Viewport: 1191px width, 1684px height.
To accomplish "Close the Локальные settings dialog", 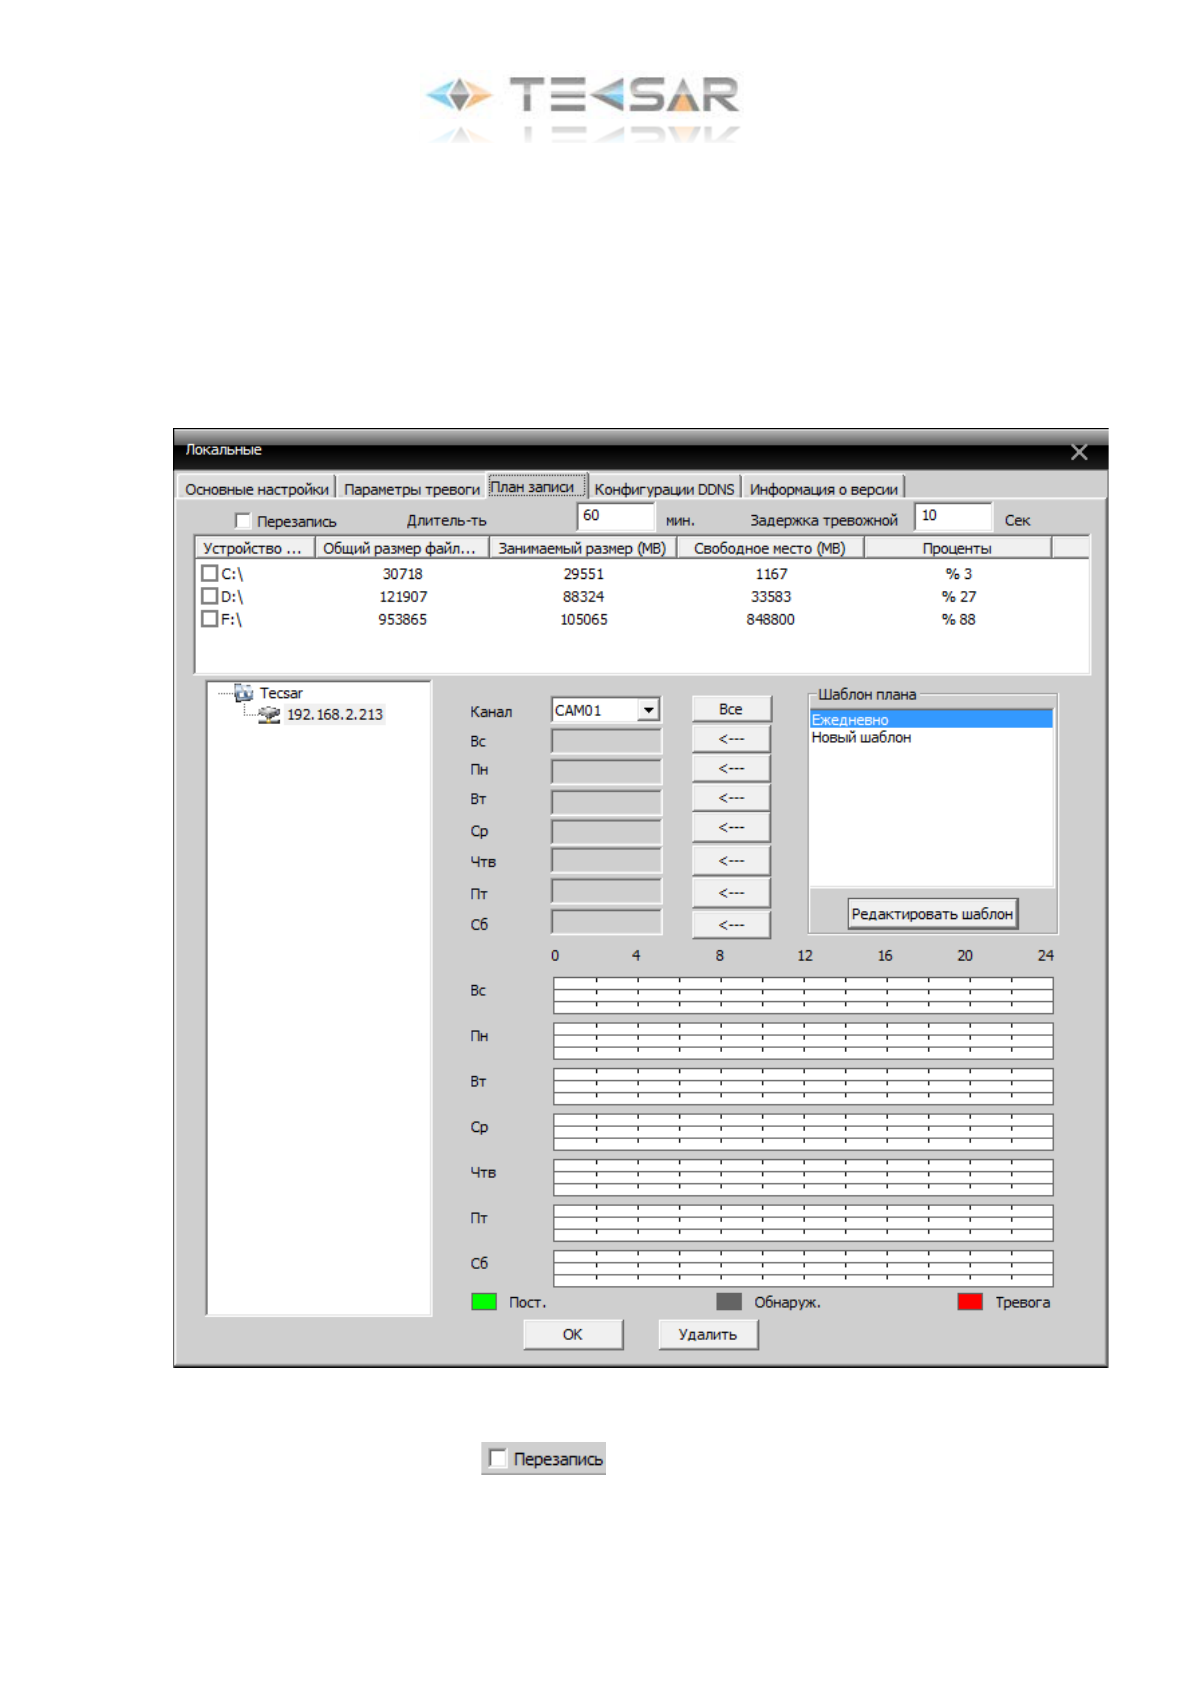I will tap(1078, 452).
